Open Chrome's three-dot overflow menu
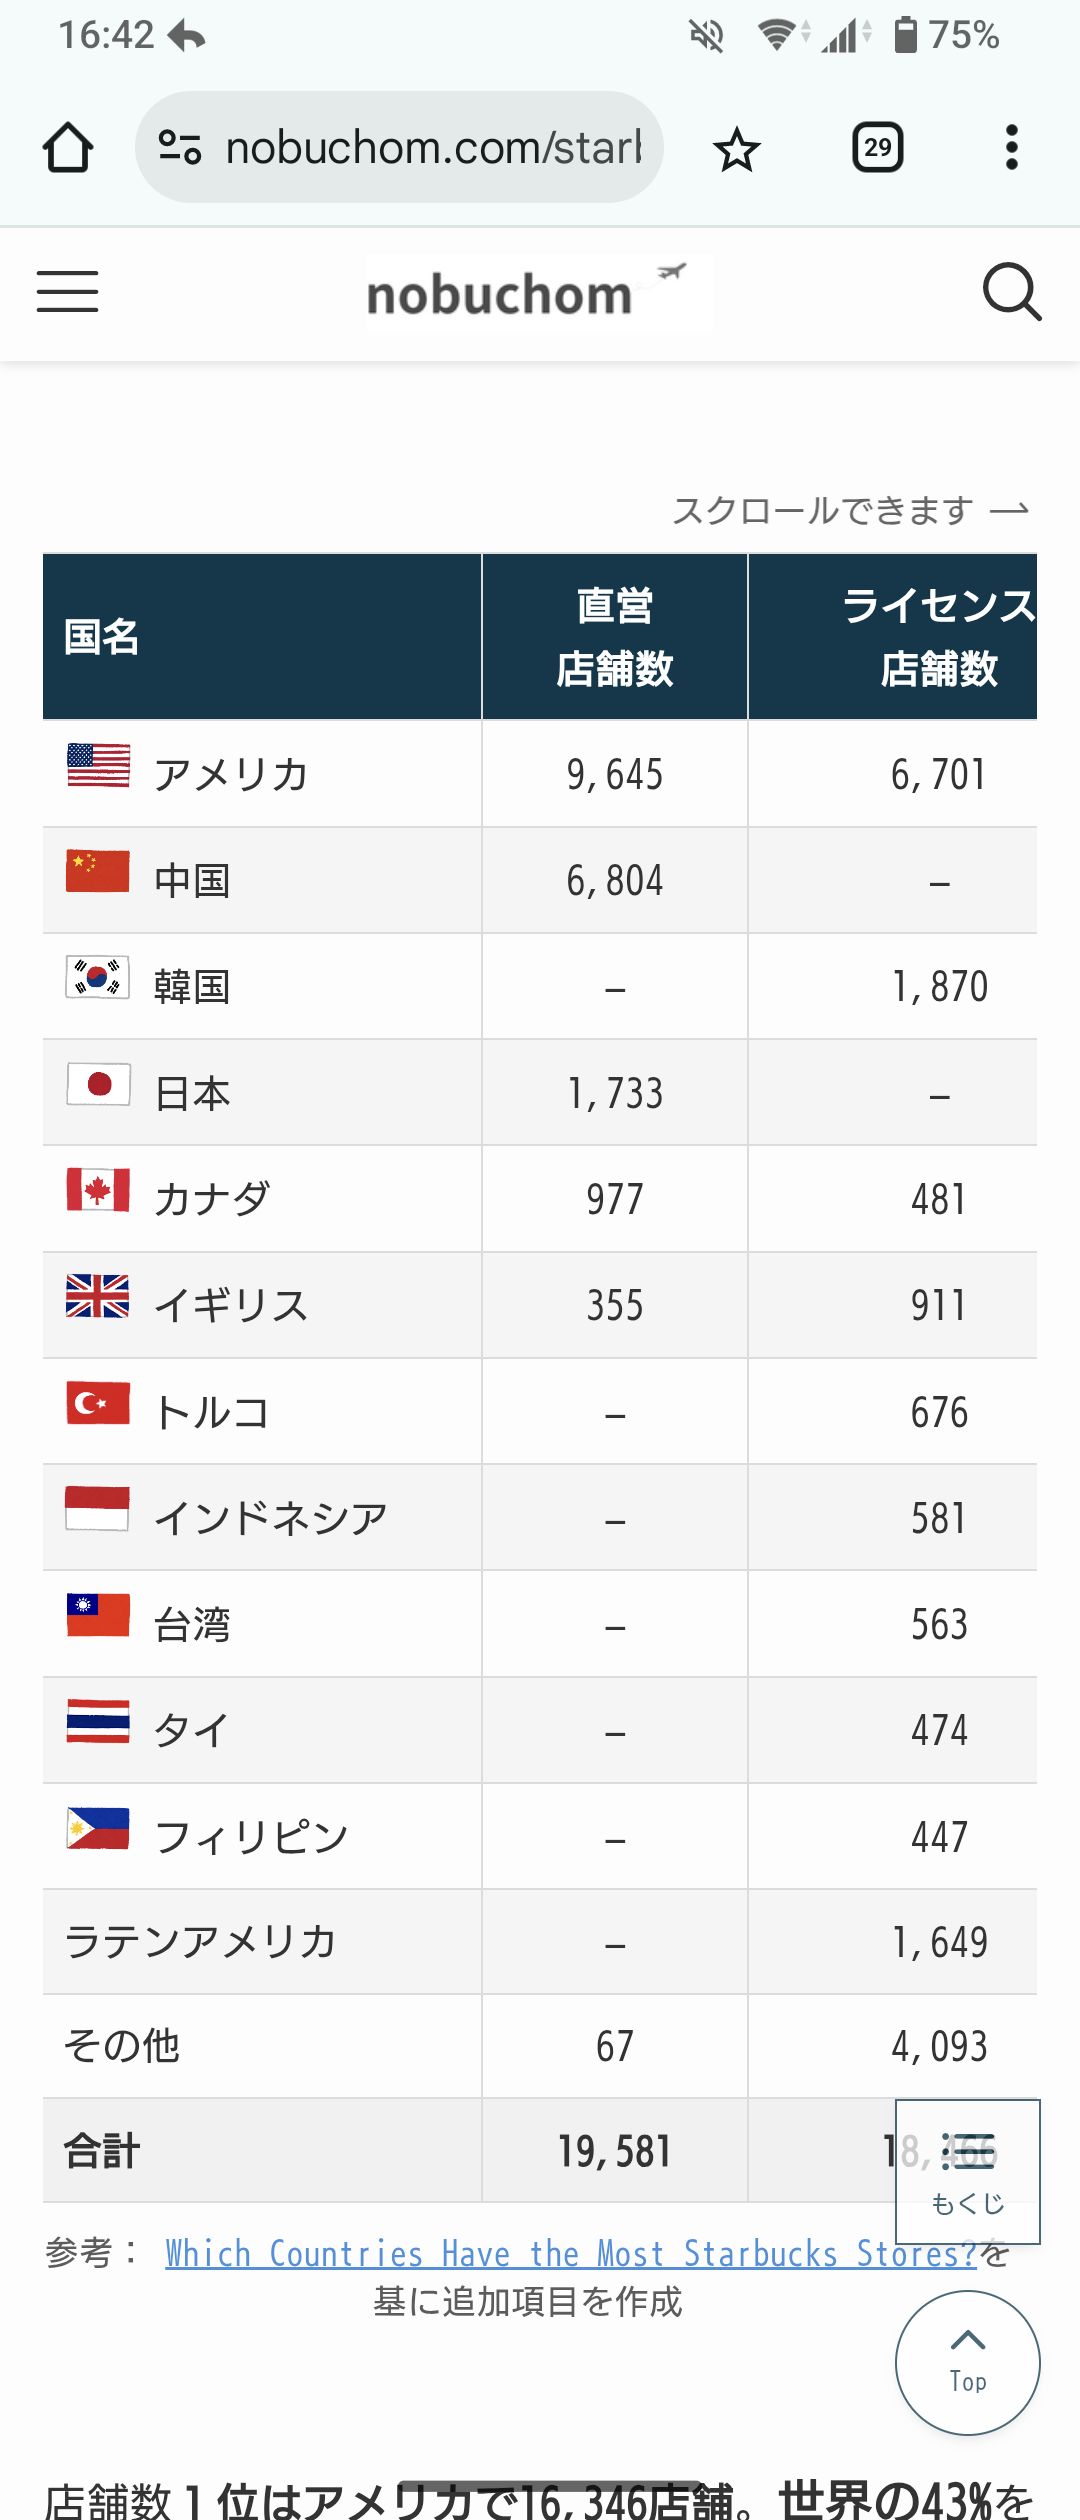This screenshot has width=1080, height=2520. pos(1012,148)
